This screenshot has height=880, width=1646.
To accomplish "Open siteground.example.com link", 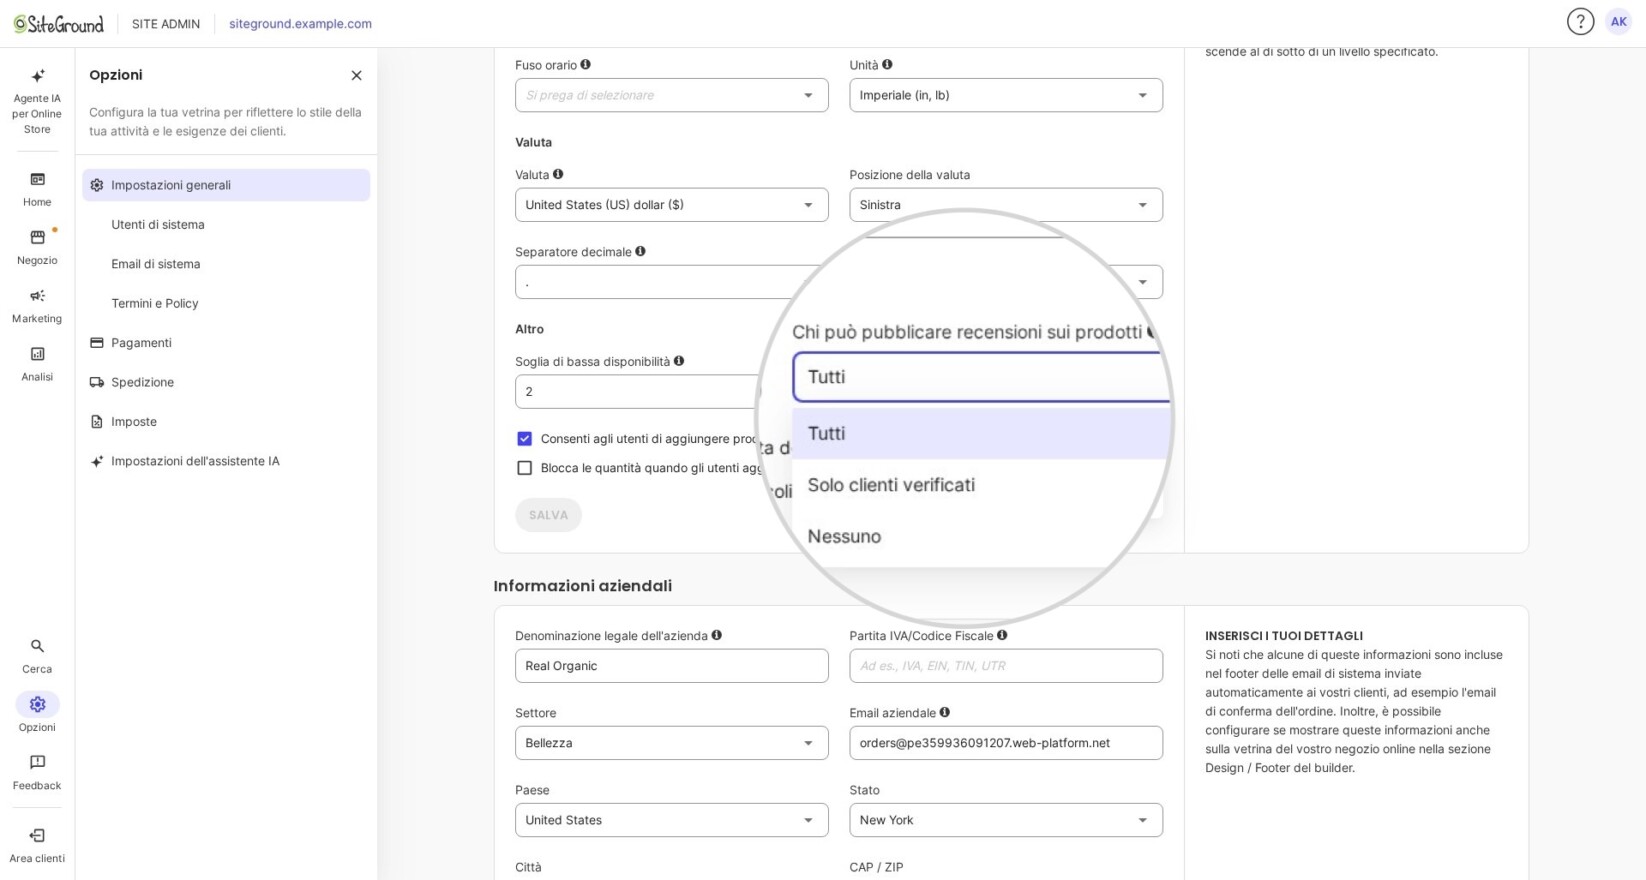I will (300, 24).
